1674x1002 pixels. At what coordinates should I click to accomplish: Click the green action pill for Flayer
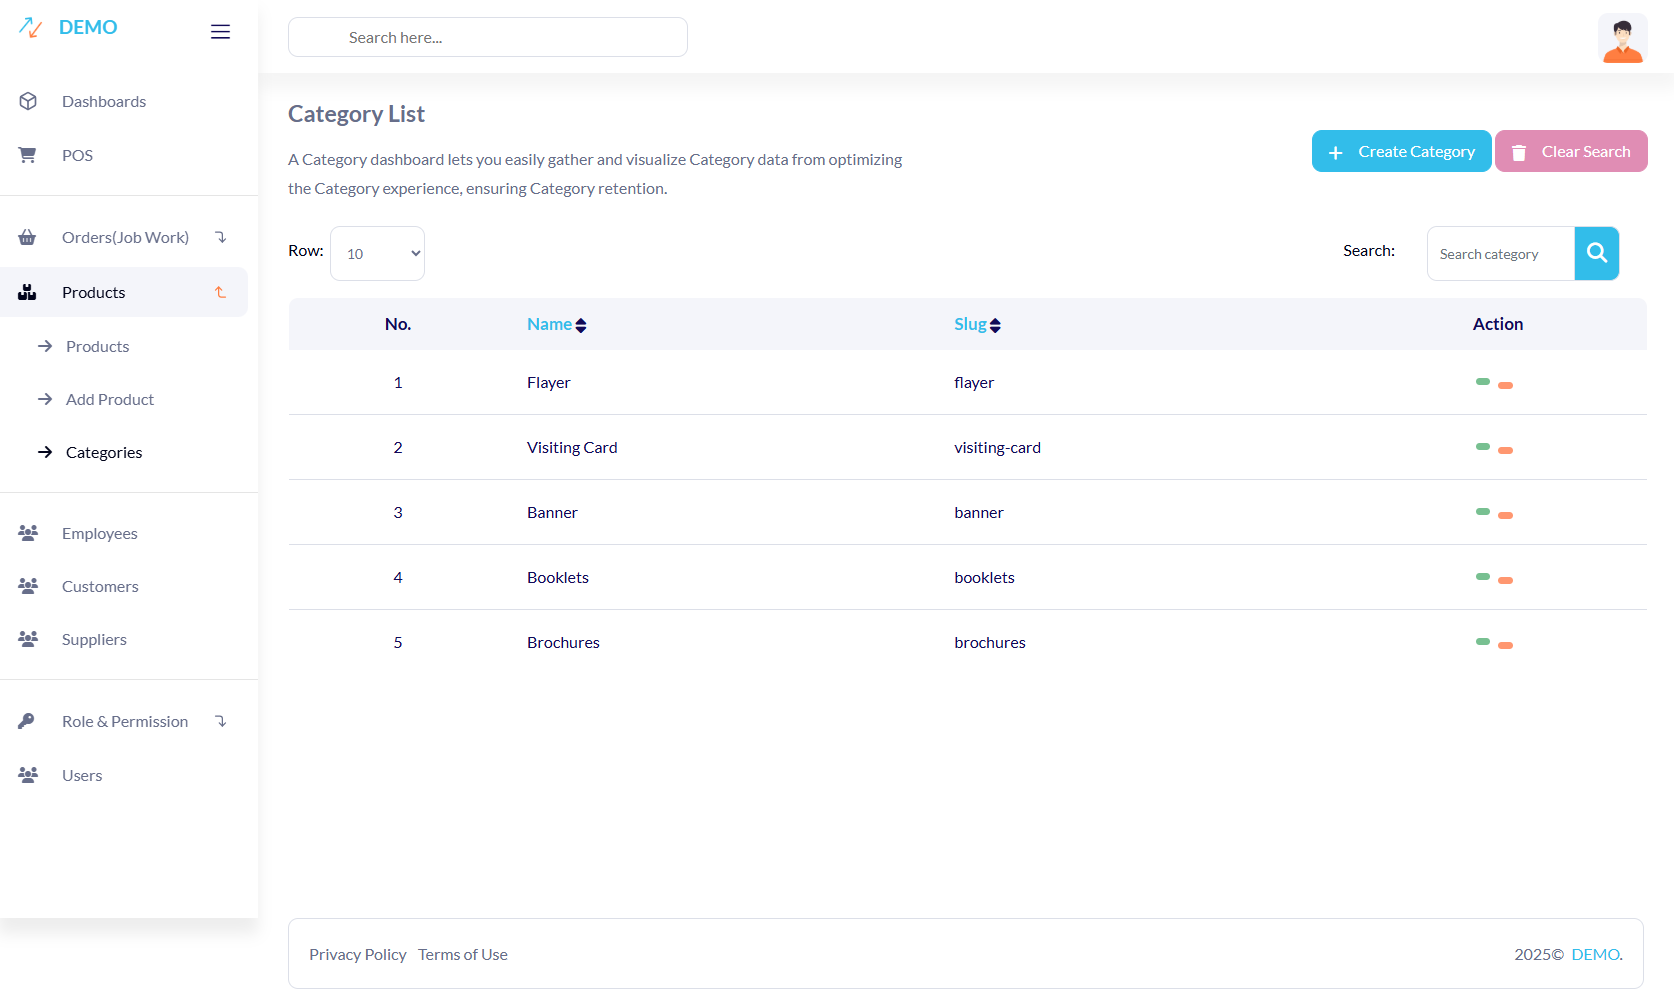(1482, 382)
